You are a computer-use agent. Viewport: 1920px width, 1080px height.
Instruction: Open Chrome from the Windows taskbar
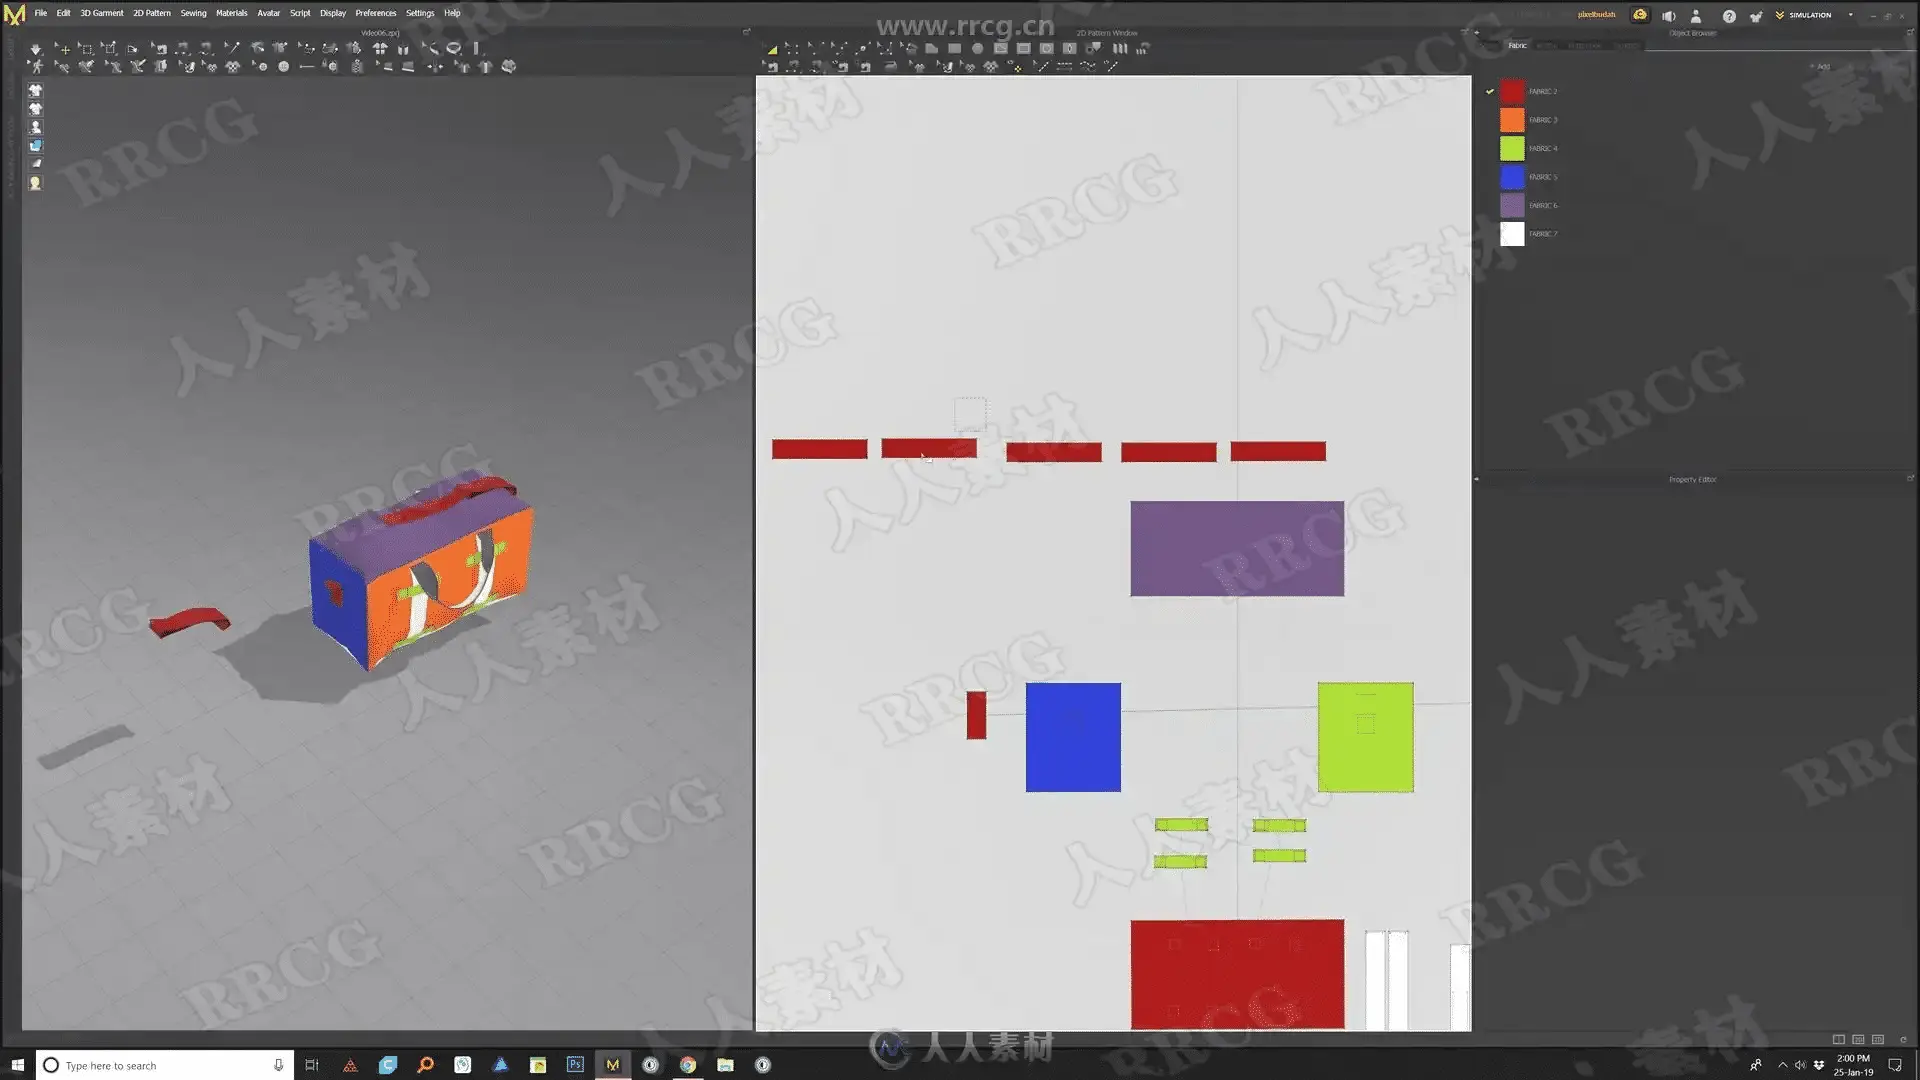[688, 1065]
